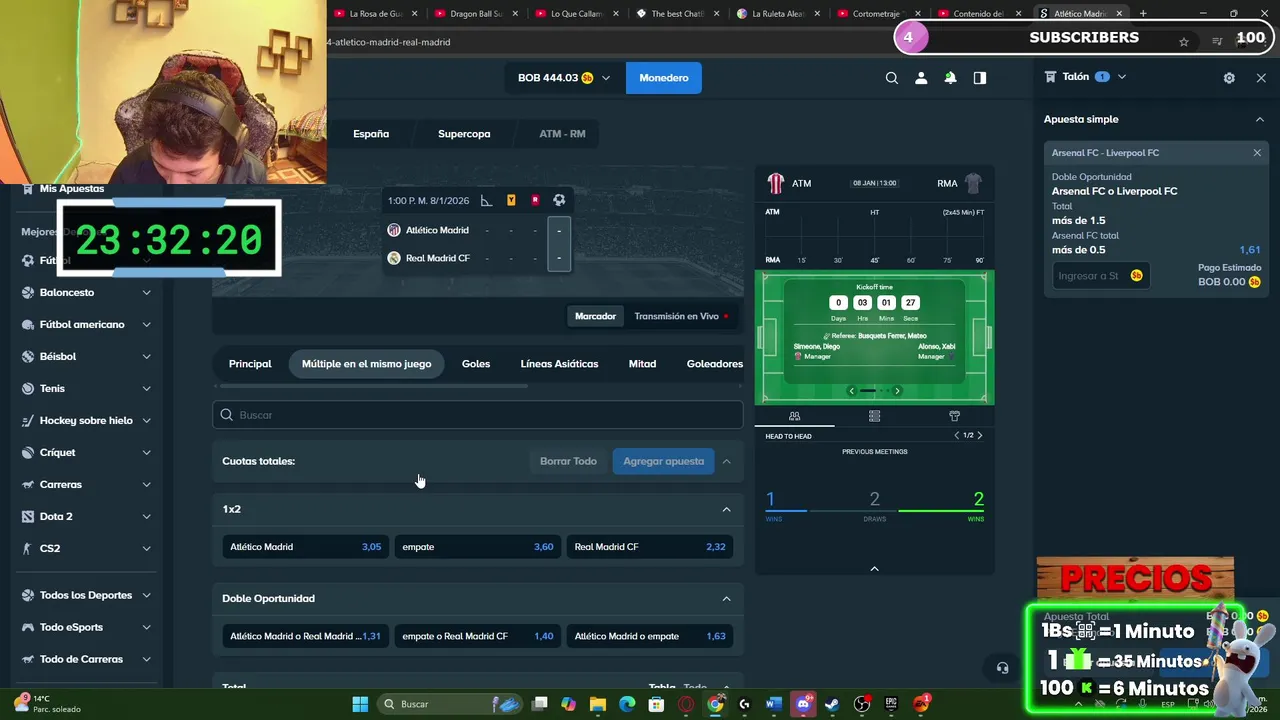Open the user profile icon
The width and height of the screenshot is (1280, 720).
[x=921, y=78]
